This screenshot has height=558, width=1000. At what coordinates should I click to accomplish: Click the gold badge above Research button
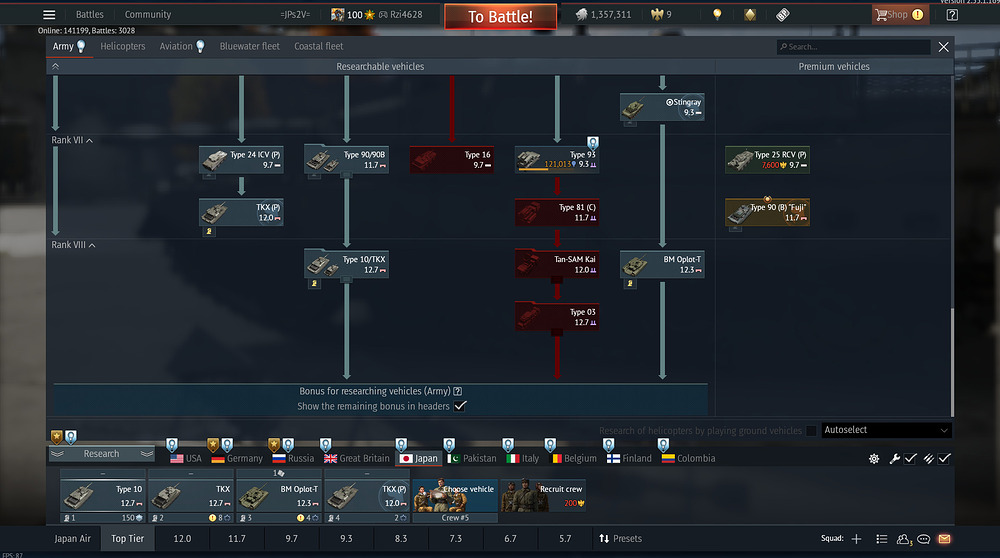pos(57,437)
